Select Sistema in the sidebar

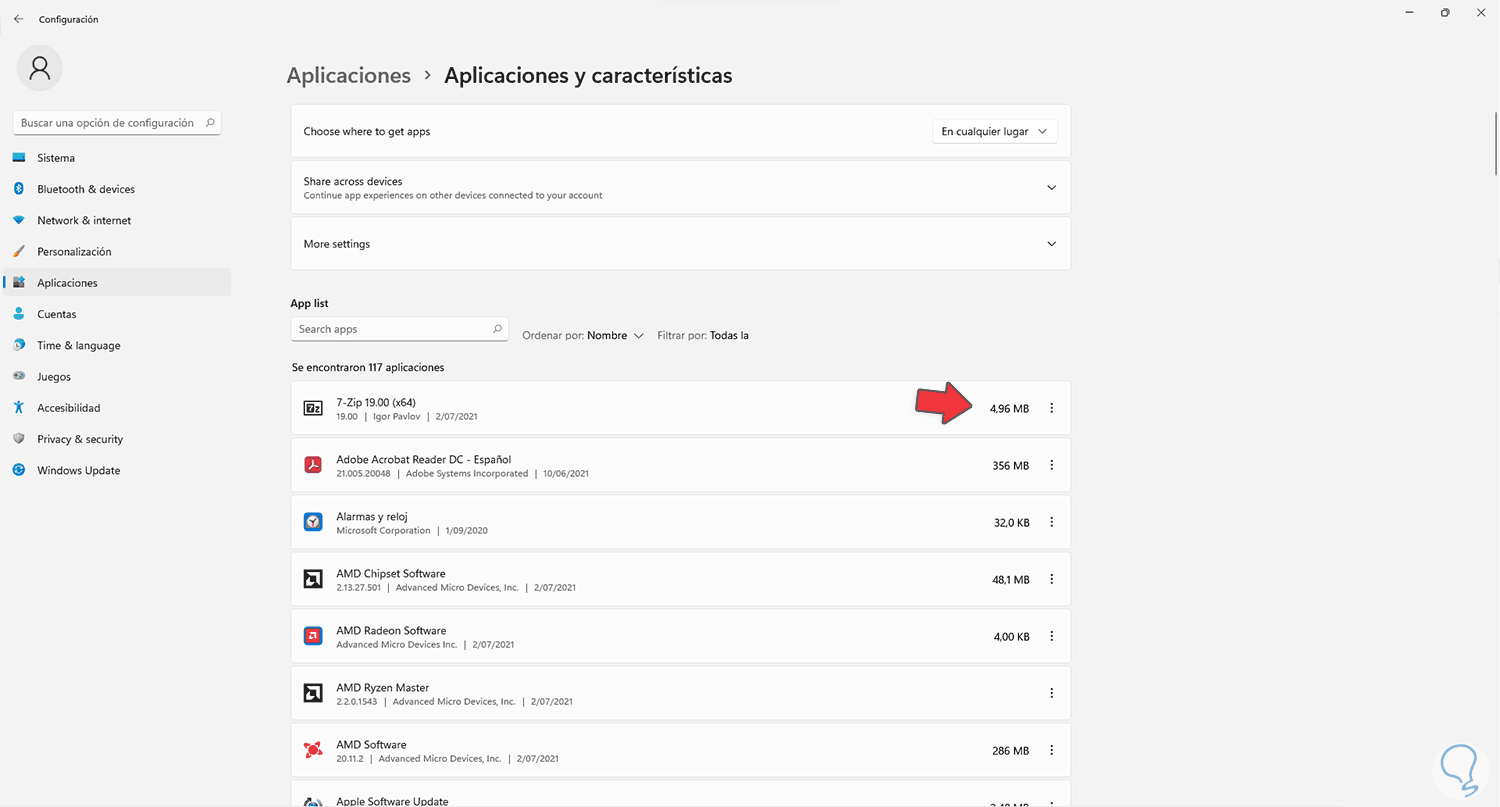(x=56, y=158)
